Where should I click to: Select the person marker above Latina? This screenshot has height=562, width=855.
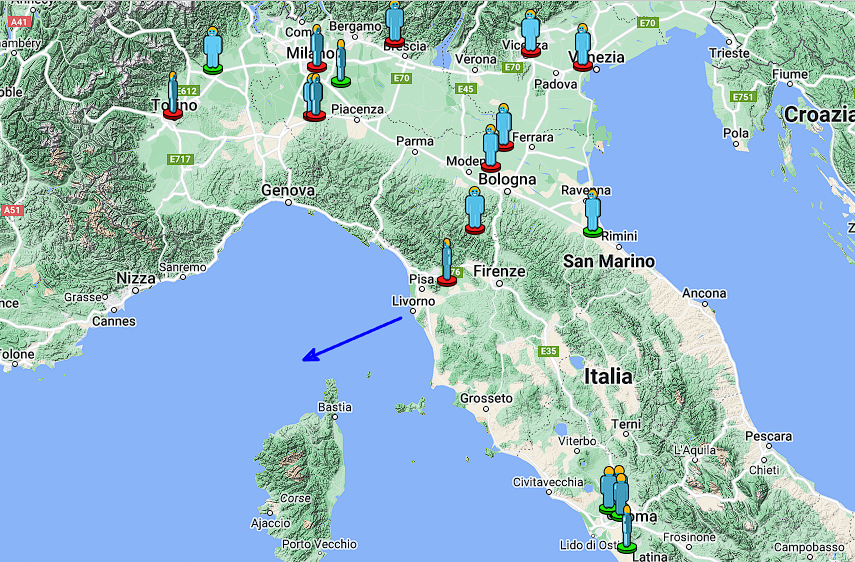click(x=626, y=529)
